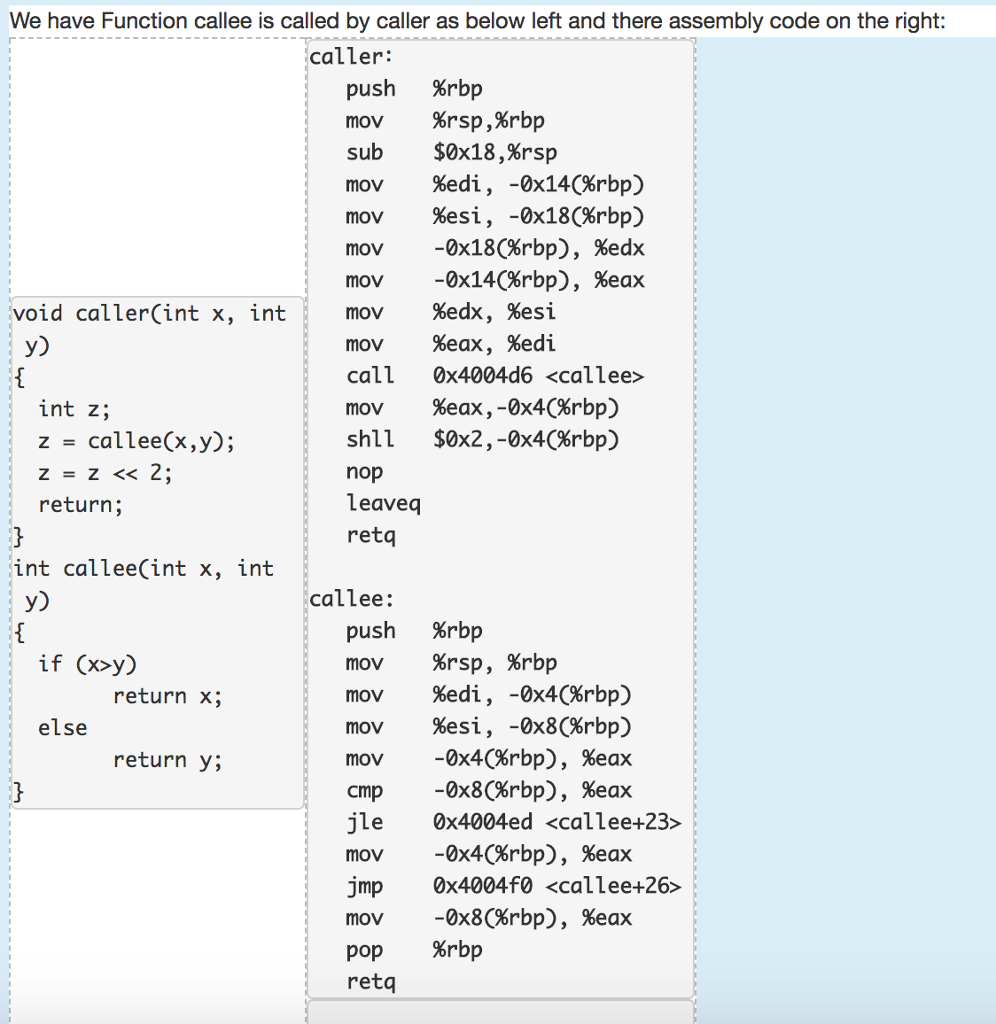Click the 'int callee(int x, int' declaration
Viewport: 996px width, 1024px height.
click(x=144, y=569)
